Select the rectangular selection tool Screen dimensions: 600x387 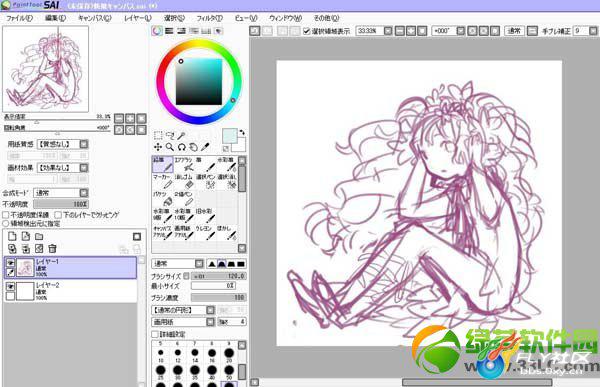click(158, 135)
